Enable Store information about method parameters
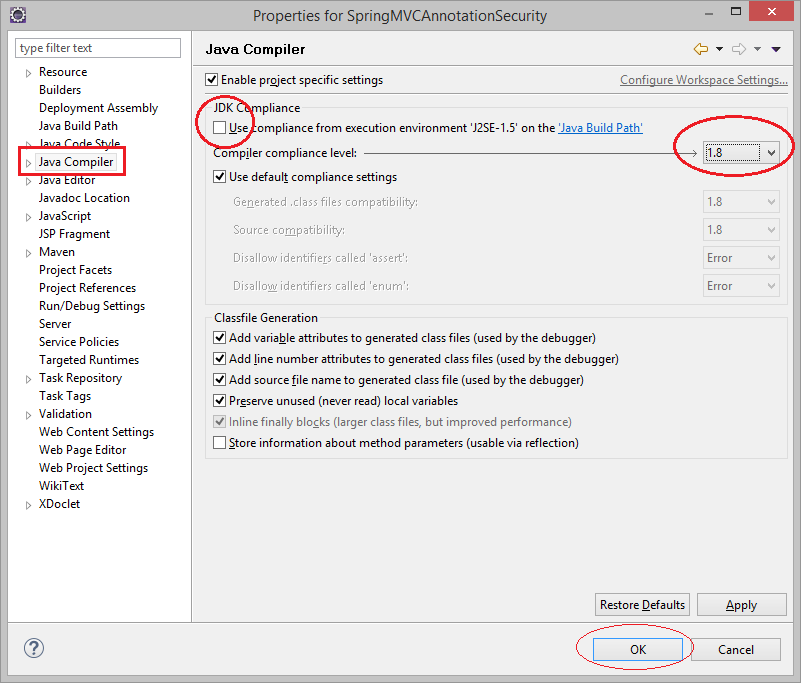801x683 pixels. click(220, 442)
